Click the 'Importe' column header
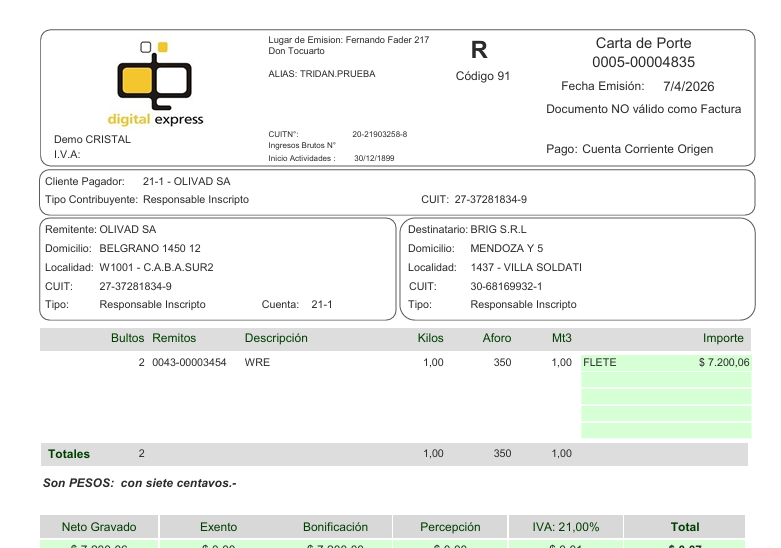The image size is (781, 548). tap(723, 338)
